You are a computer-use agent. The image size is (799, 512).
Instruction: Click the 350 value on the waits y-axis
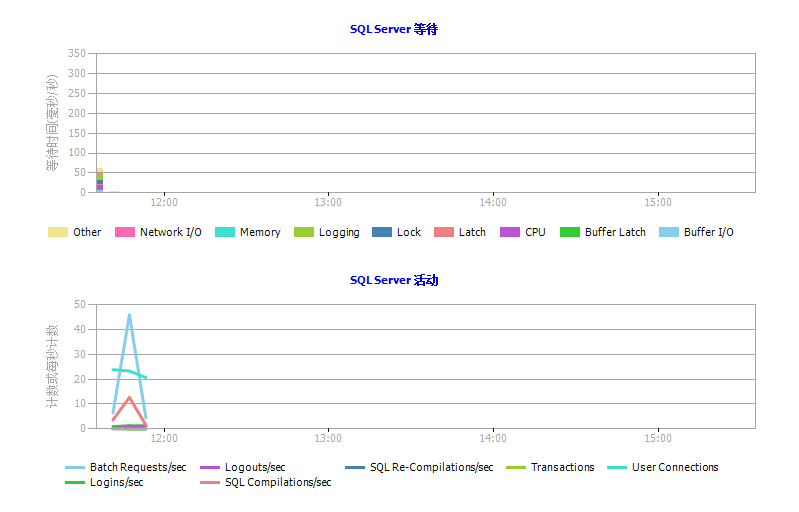pyautogui.click(x=77, y=53)
